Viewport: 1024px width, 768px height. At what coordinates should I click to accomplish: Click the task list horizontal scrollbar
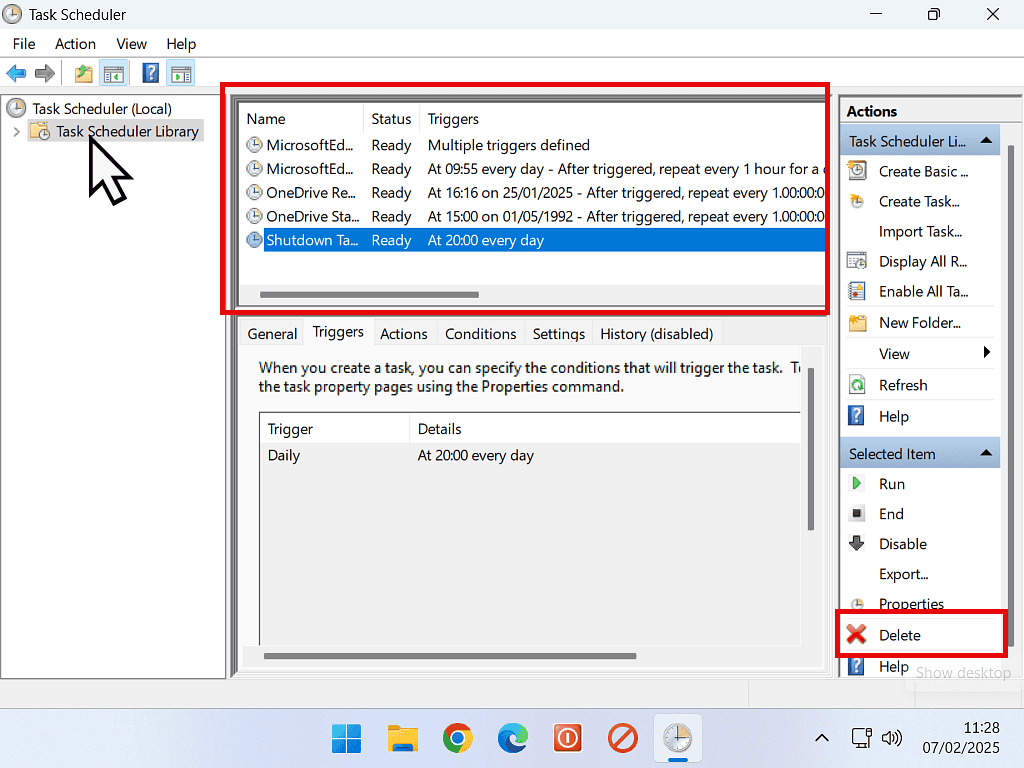(x=369, y=295)
